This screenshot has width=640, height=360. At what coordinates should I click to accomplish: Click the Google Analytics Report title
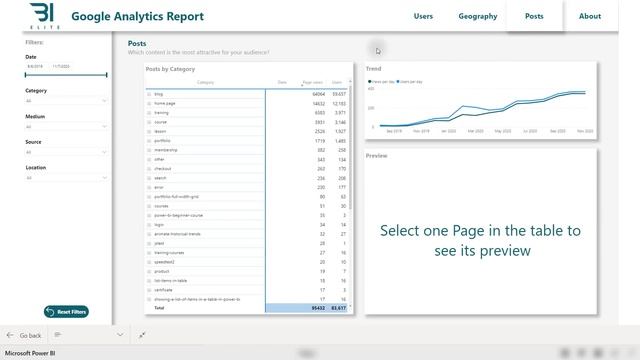(x=138, y=16)
